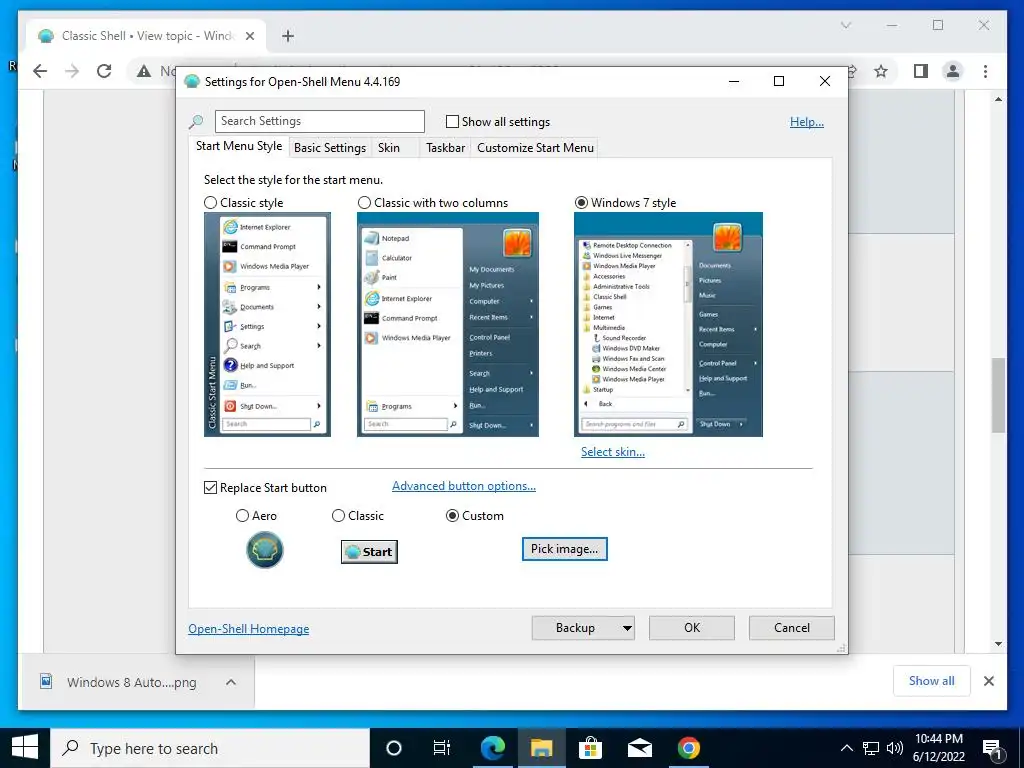Bookmark this page with the star icon

coord(881,71)
